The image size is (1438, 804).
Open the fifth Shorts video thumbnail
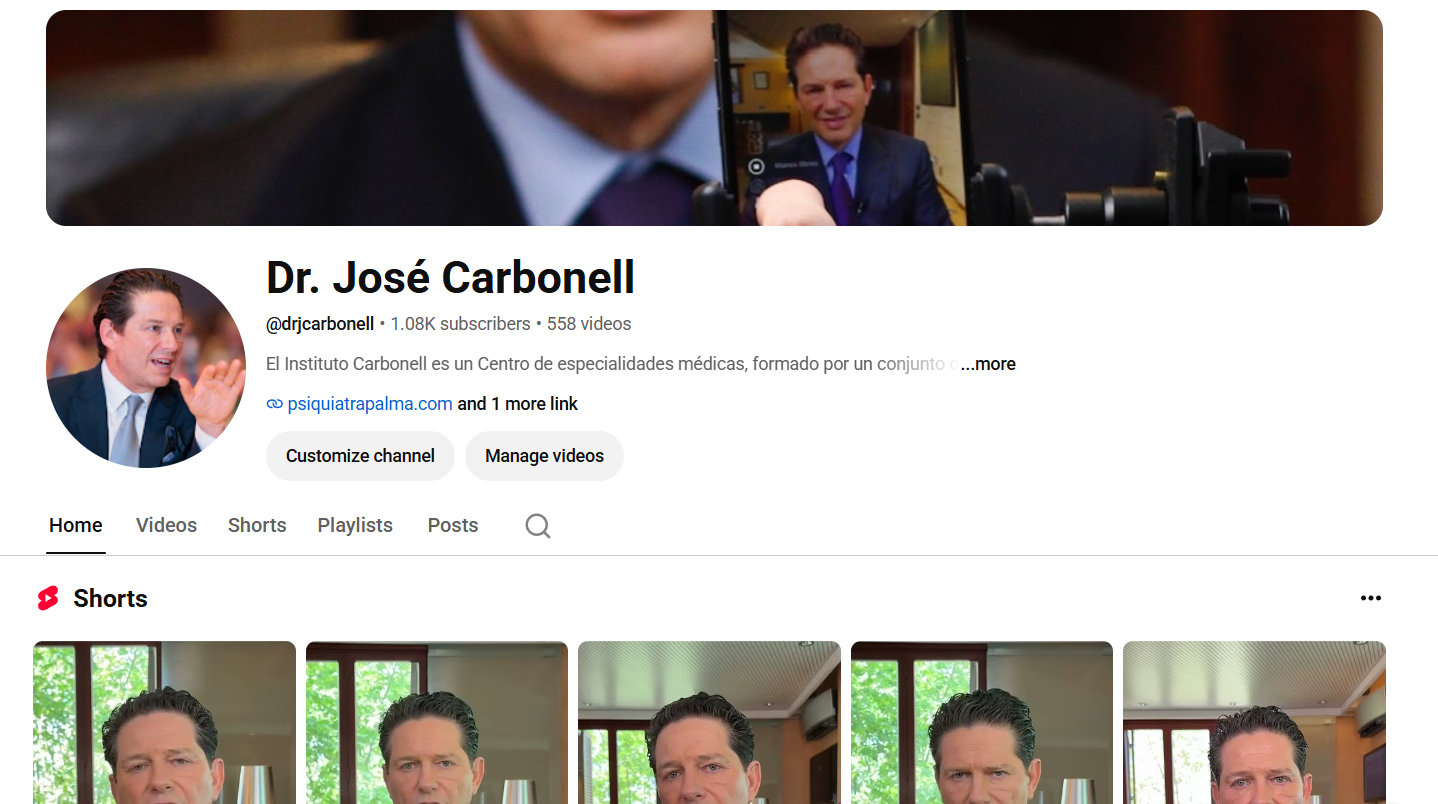click(x=1254, y=722)
